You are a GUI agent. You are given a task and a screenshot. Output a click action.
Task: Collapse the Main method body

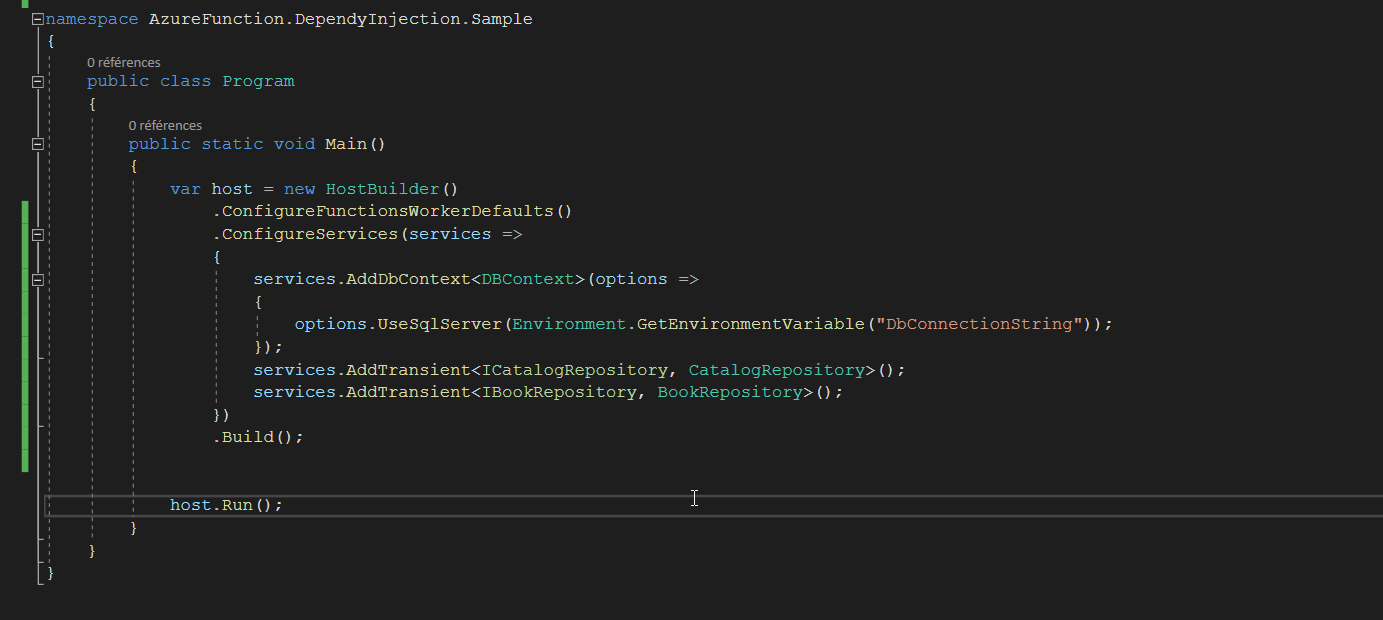point(36,143)
